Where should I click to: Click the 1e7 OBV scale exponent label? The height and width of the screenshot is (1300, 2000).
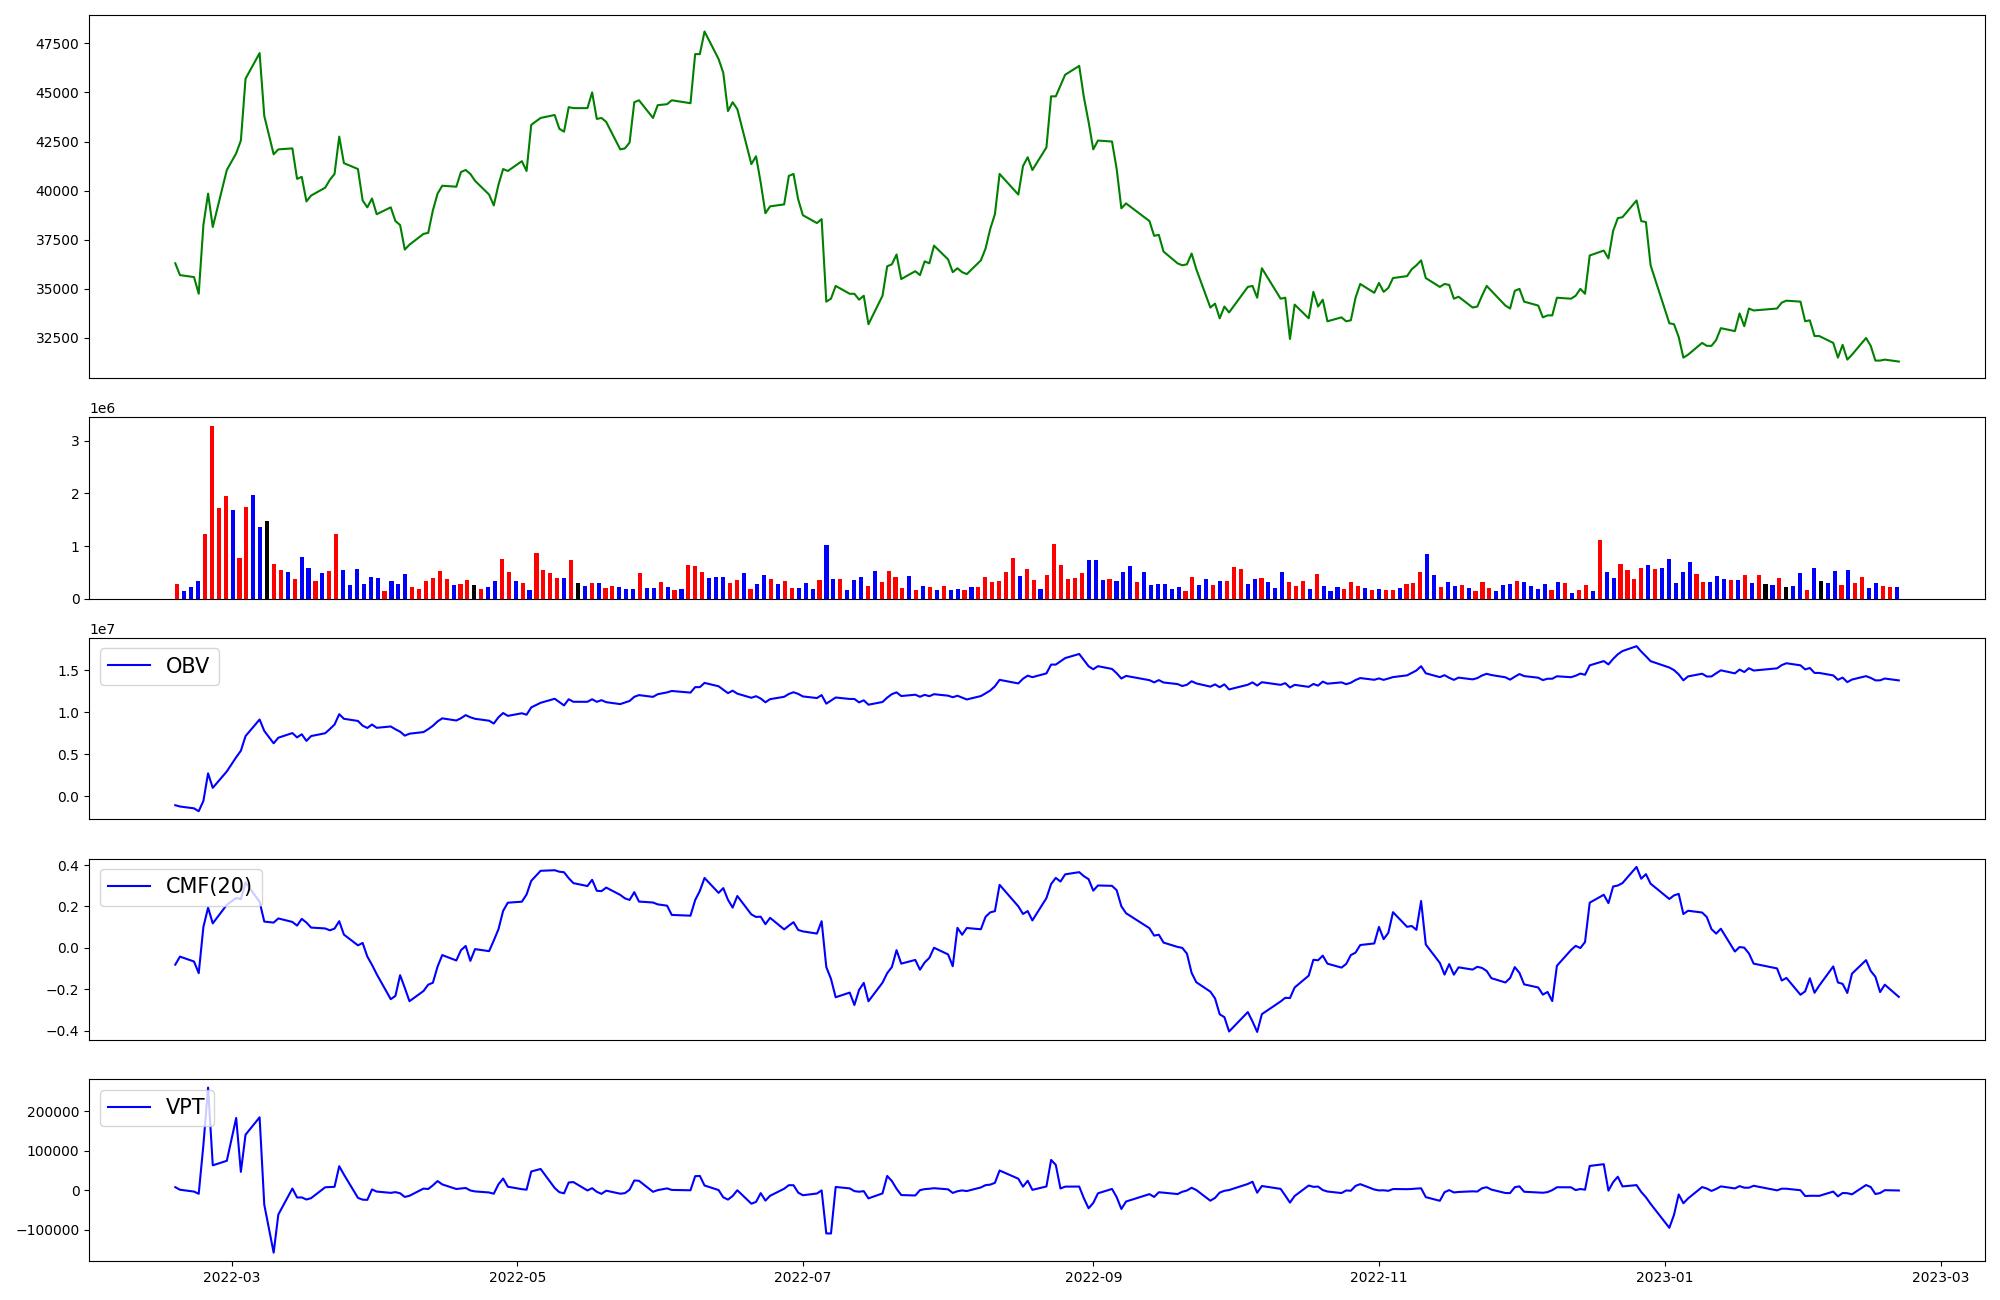[103, 629]
